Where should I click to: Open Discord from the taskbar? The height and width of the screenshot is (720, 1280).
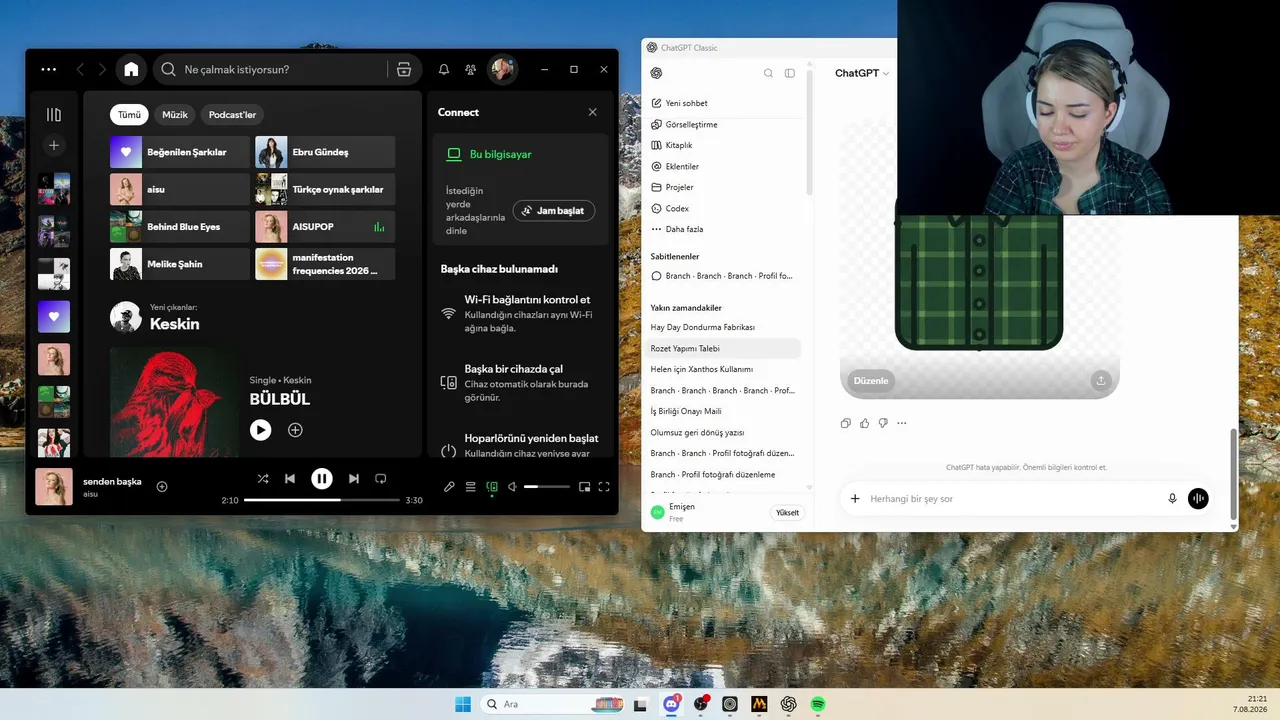click(x=672, y=704)
